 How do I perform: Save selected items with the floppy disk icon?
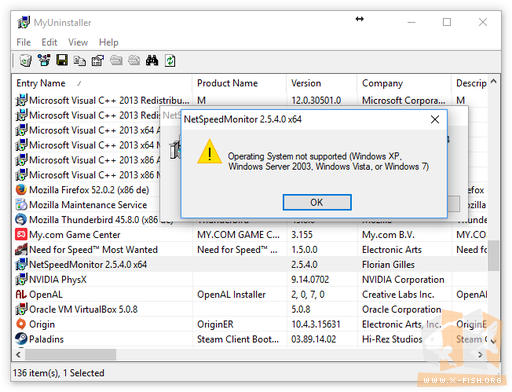click(62, 60)
